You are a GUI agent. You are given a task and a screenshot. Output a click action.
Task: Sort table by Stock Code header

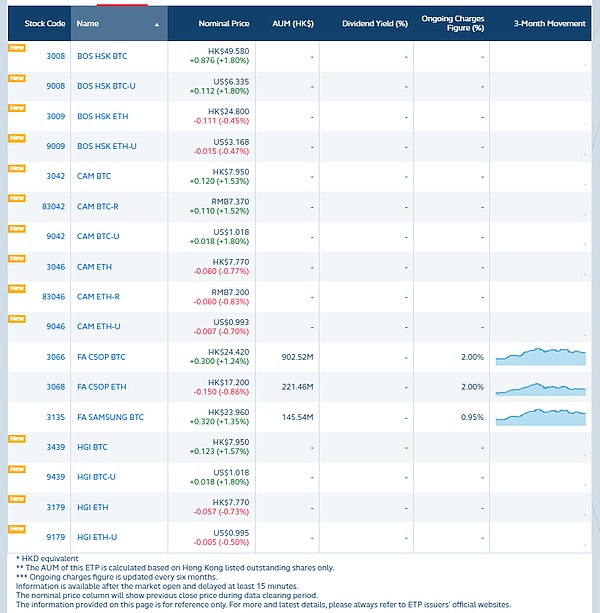pos(38,22)
